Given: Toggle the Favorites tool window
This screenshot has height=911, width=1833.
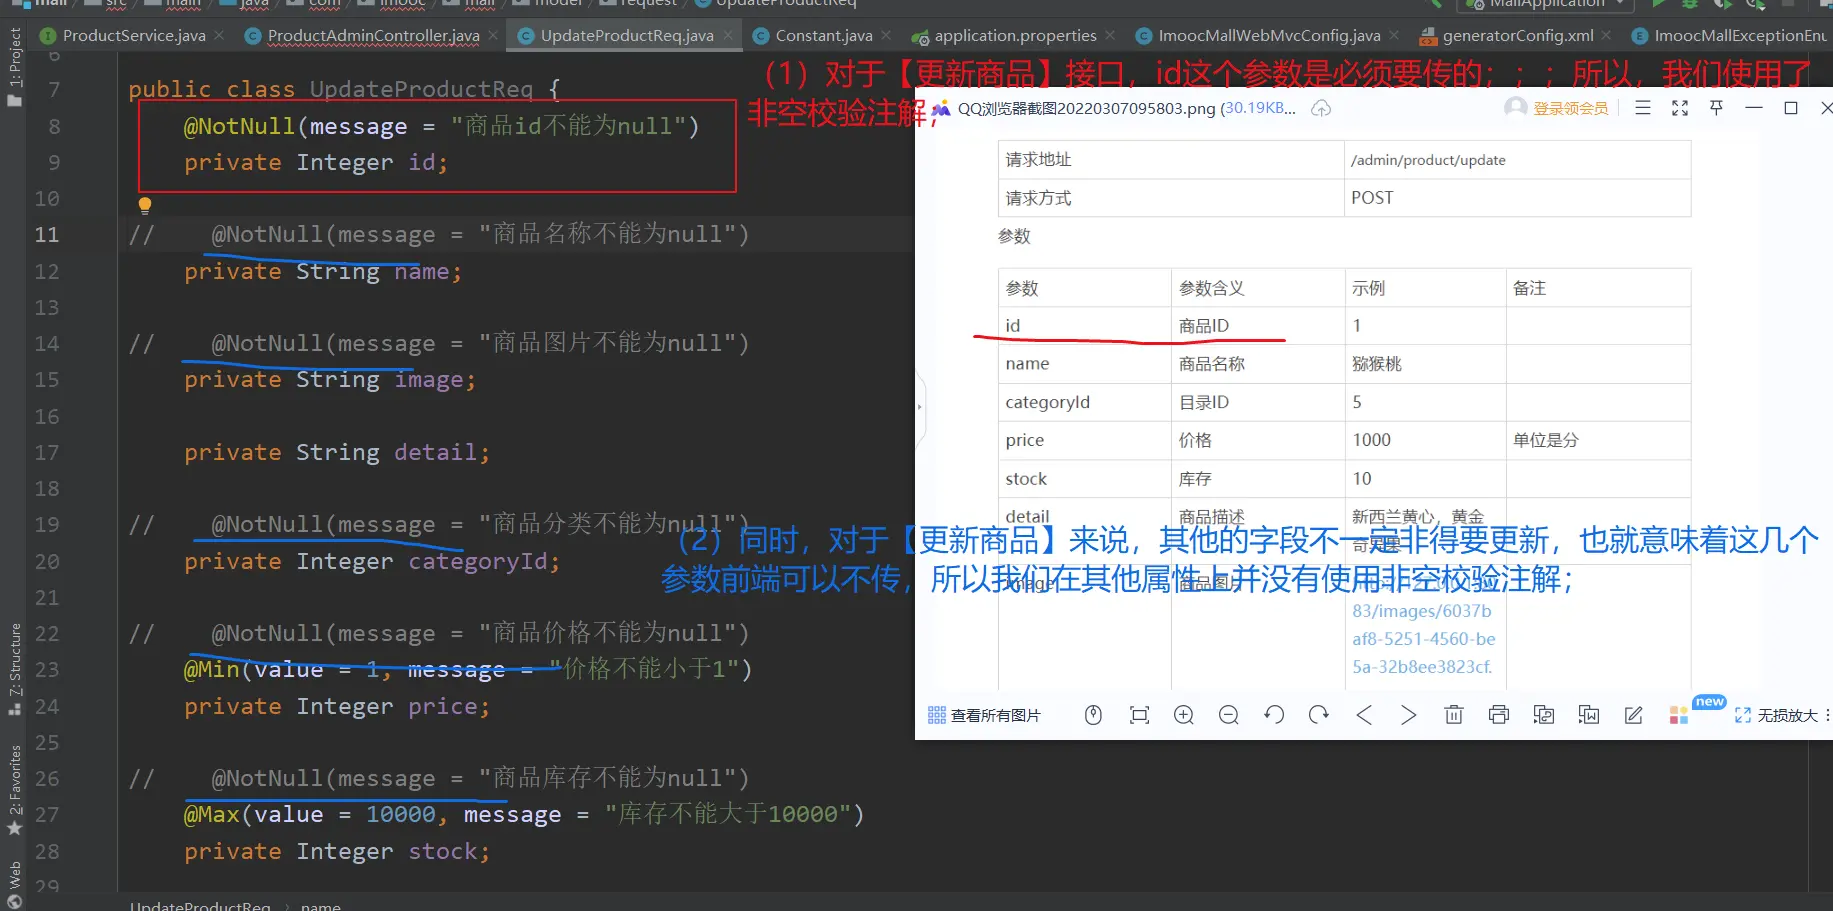Looking at the screenshot, I should coord(14,790).
